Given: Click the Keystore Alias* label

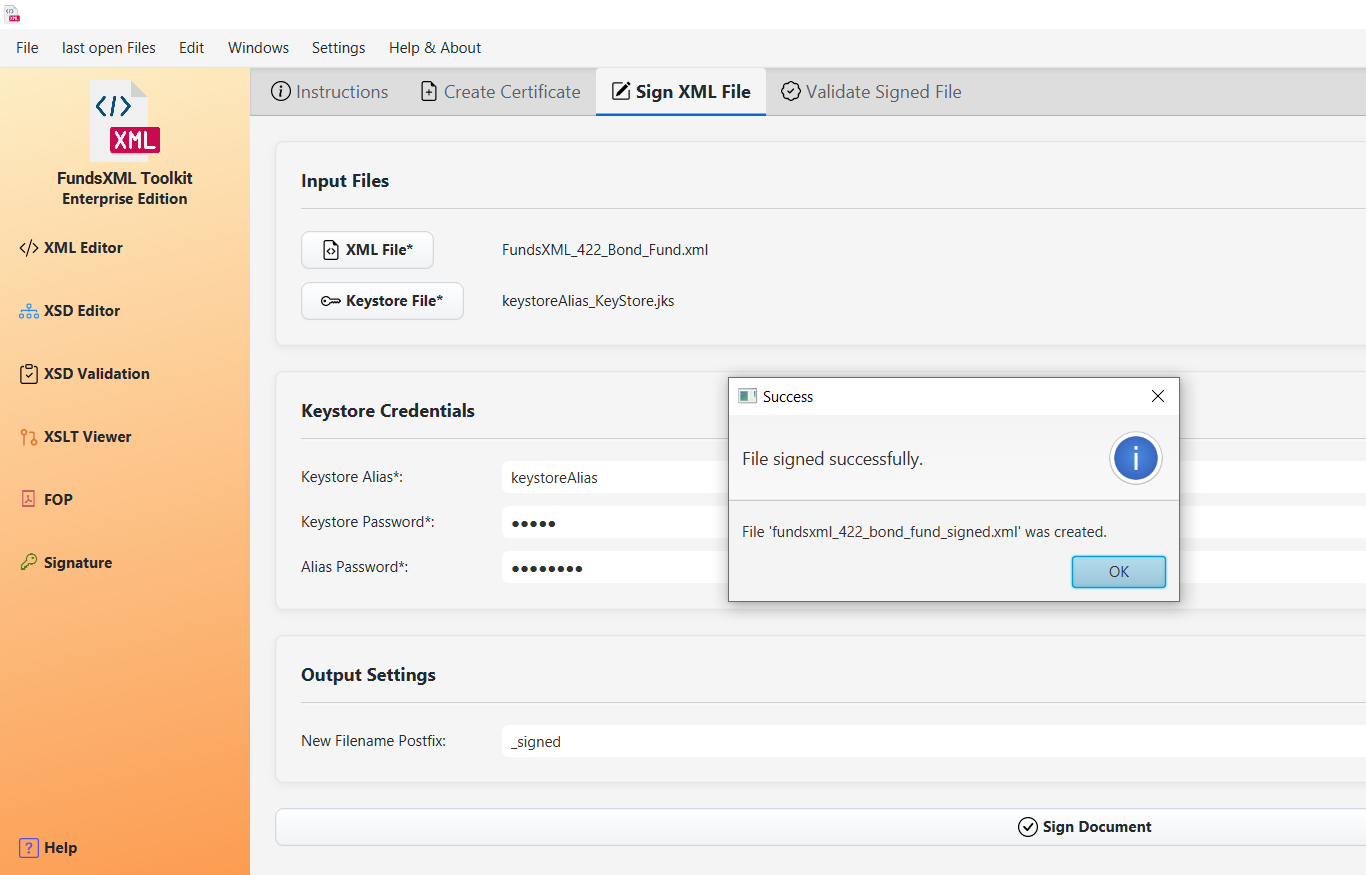Looking at the screenshot, I should pos(351,478).
